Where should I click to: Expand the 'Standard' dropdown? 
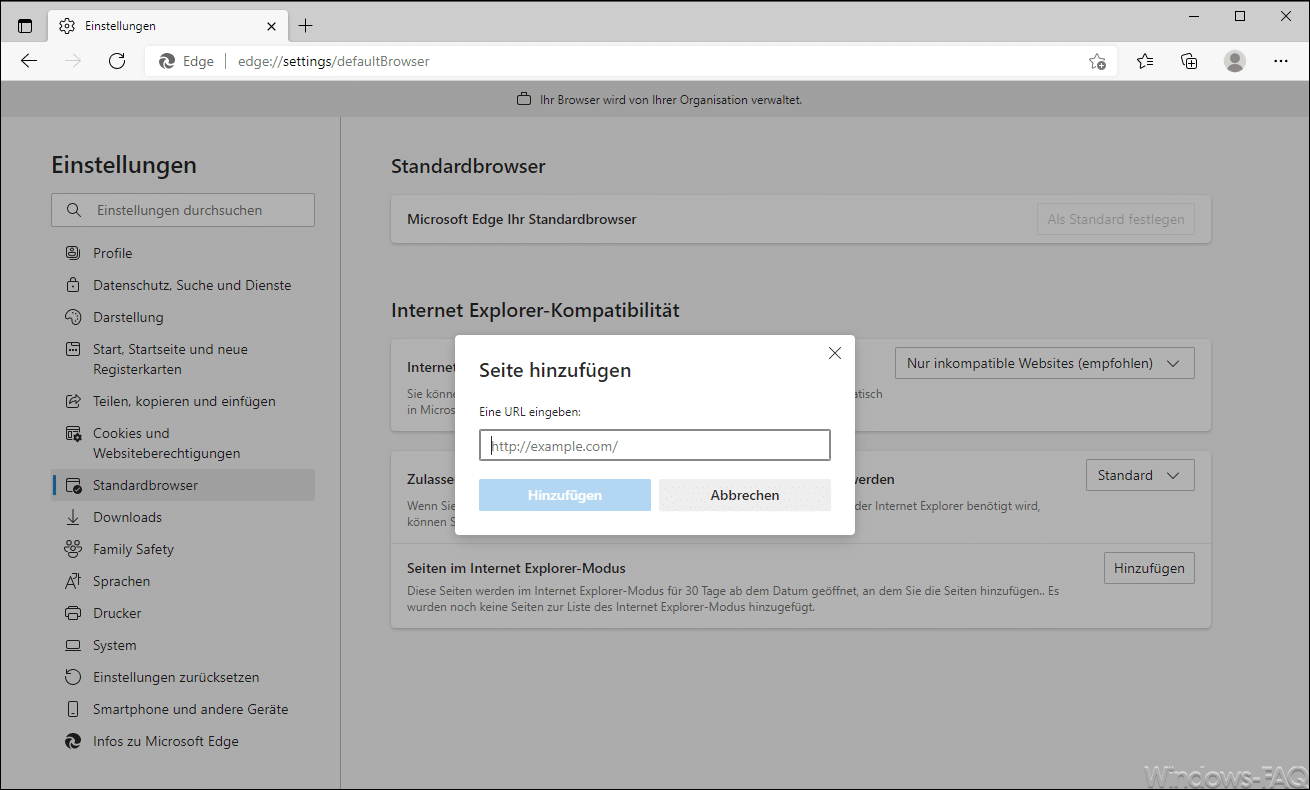[x=1139, y=475]
